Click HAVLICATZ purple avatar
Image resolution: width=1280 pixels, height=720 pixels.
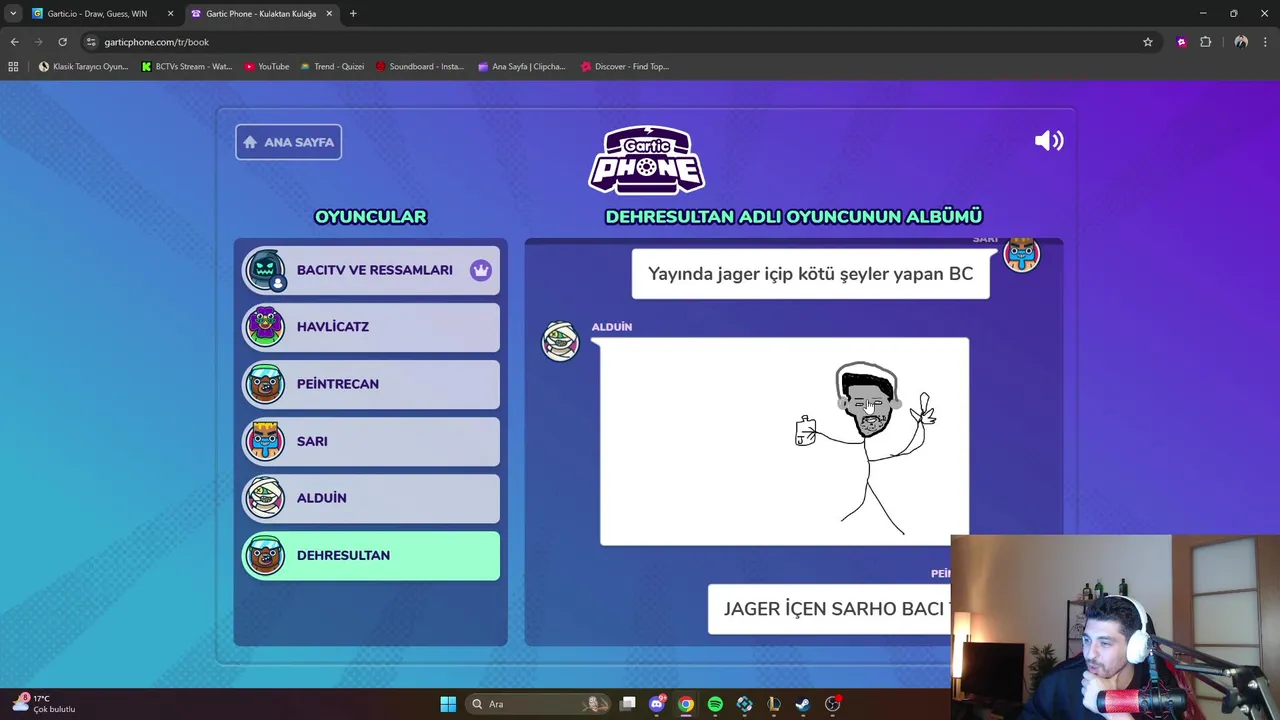[265, 327]
